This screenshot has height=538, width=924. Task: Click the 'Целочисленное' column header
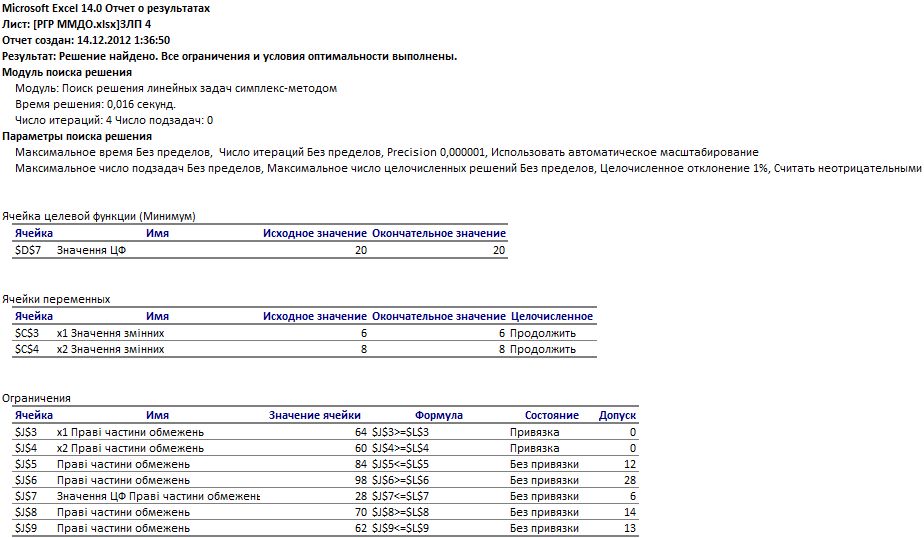[x=552, y=316]
